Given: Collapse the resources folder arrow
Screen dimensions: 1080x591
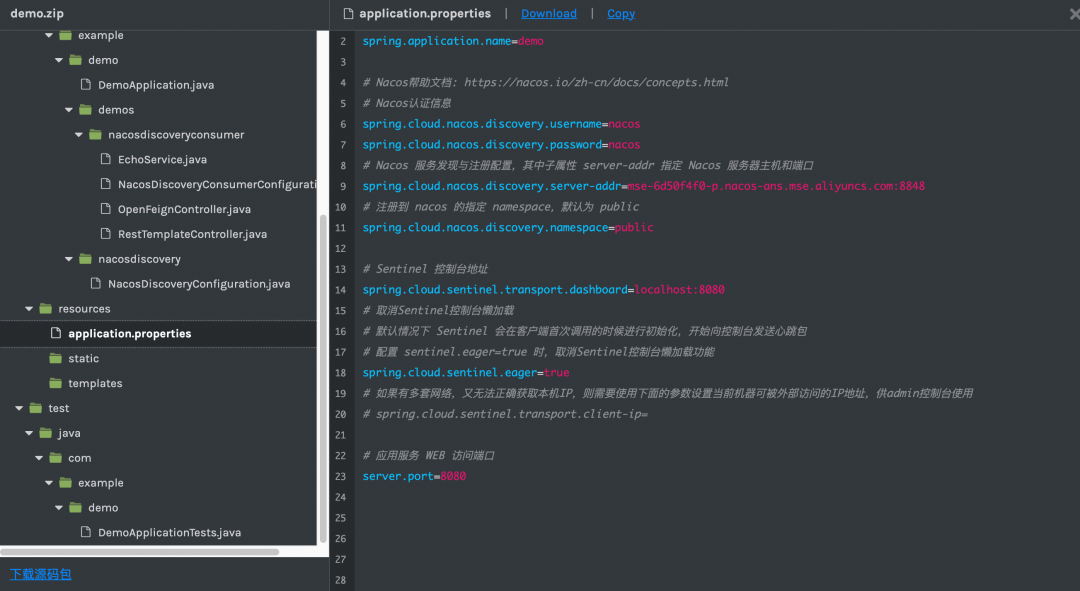Looking at the screenshot, I should click(x=29, y=309).
